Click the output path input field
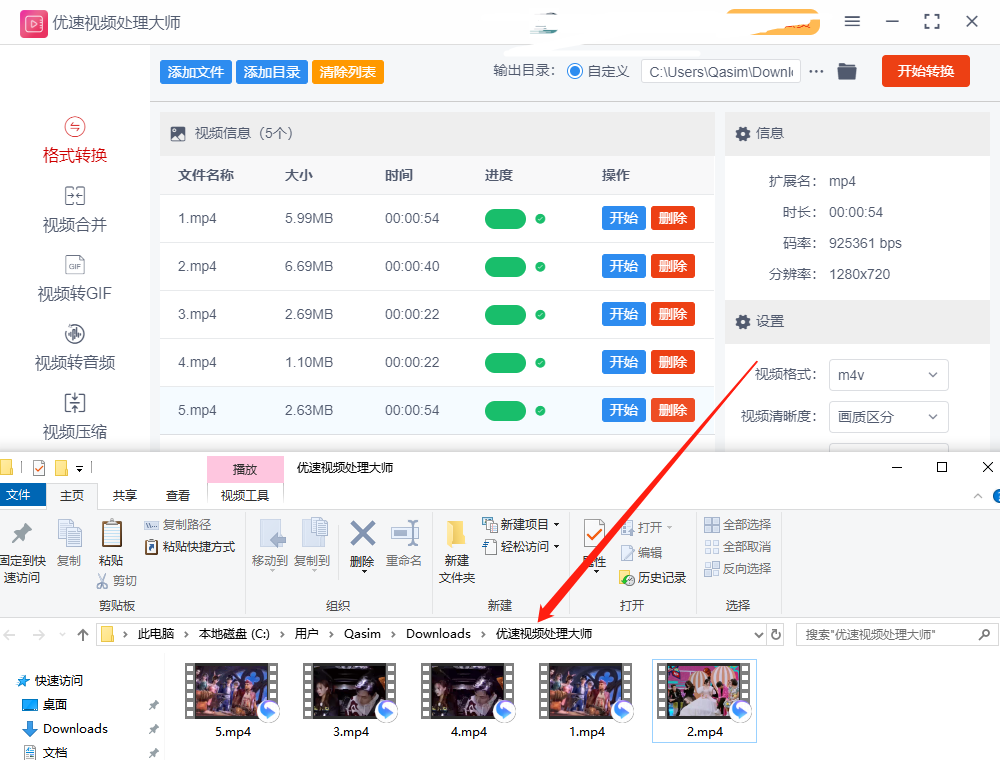This screenshot has width=1000, height=760. point(721,72)
